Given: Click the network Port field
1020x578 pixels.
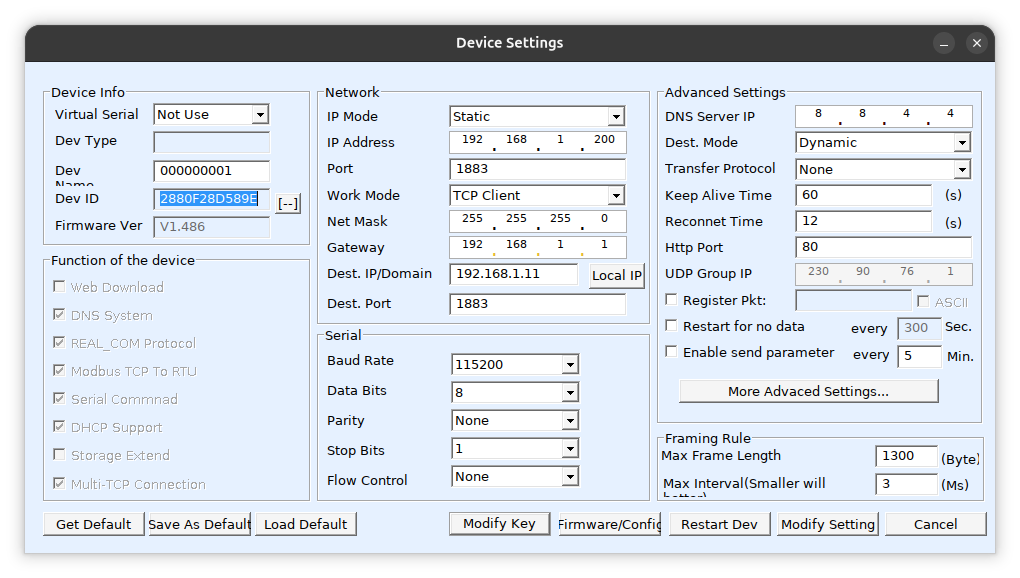Looking at the screenshot, I should [x=537, y=169].
